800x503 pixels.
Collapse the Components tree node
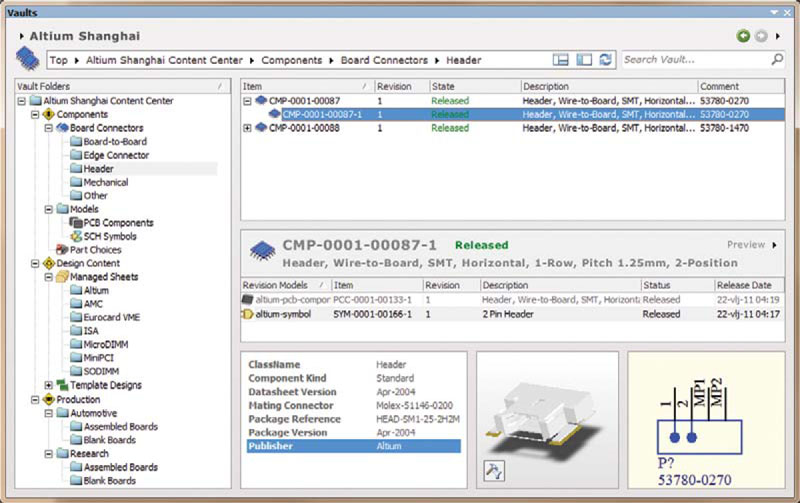tap(35, 115)
